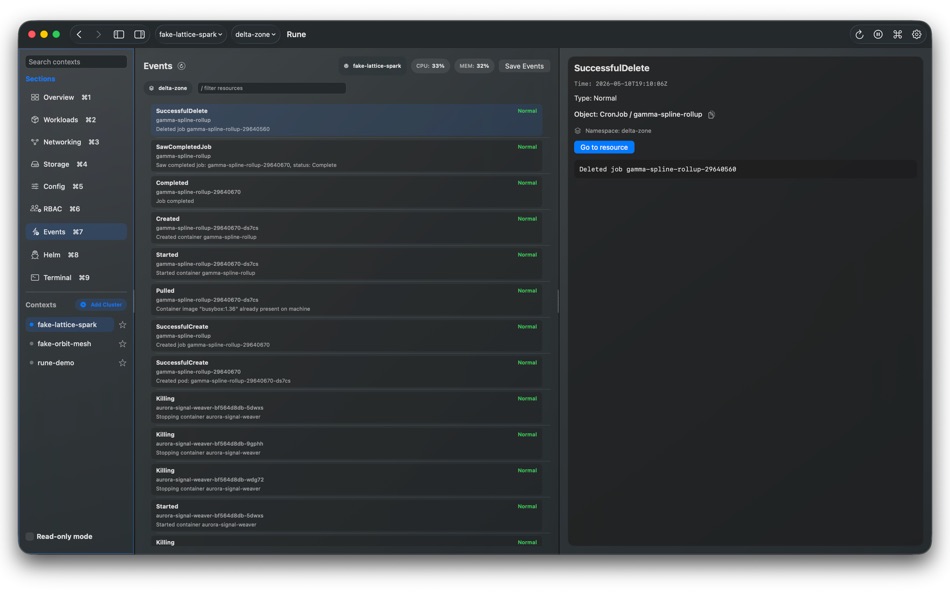
Task: Open the Terminal section
Action: (x=76, y=278)
